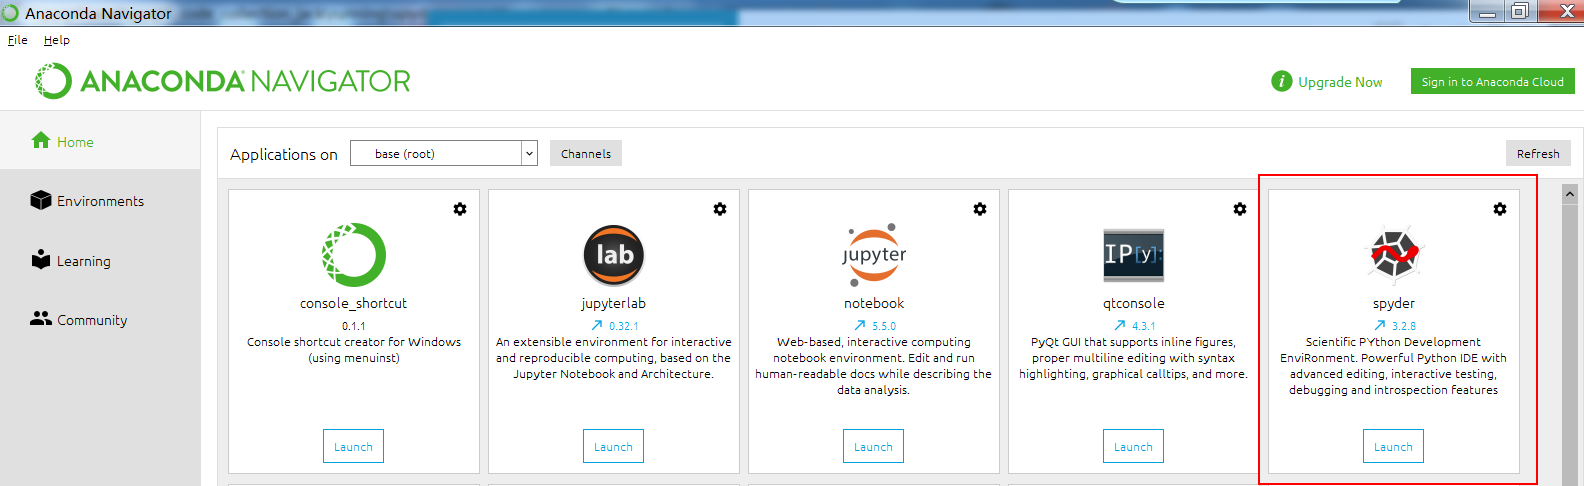Click the qtconsole version update arrow

[x=1120, y=326]
